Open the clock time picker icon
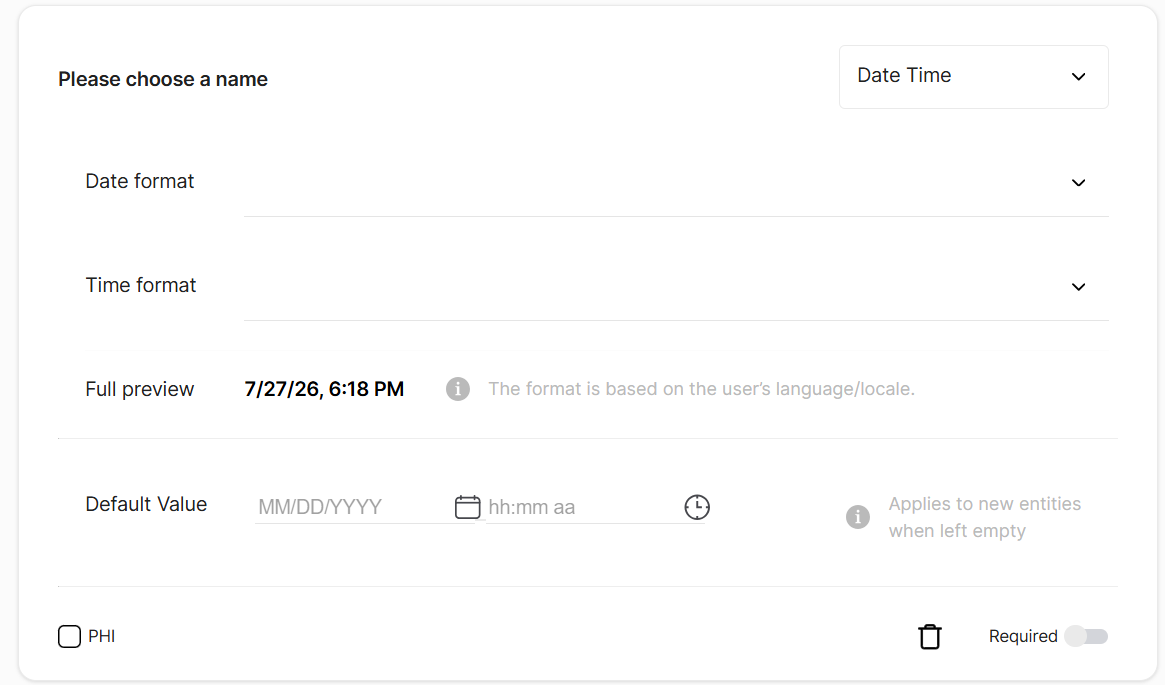Viewport: 1165px width, 685px height. pos(697,507)
